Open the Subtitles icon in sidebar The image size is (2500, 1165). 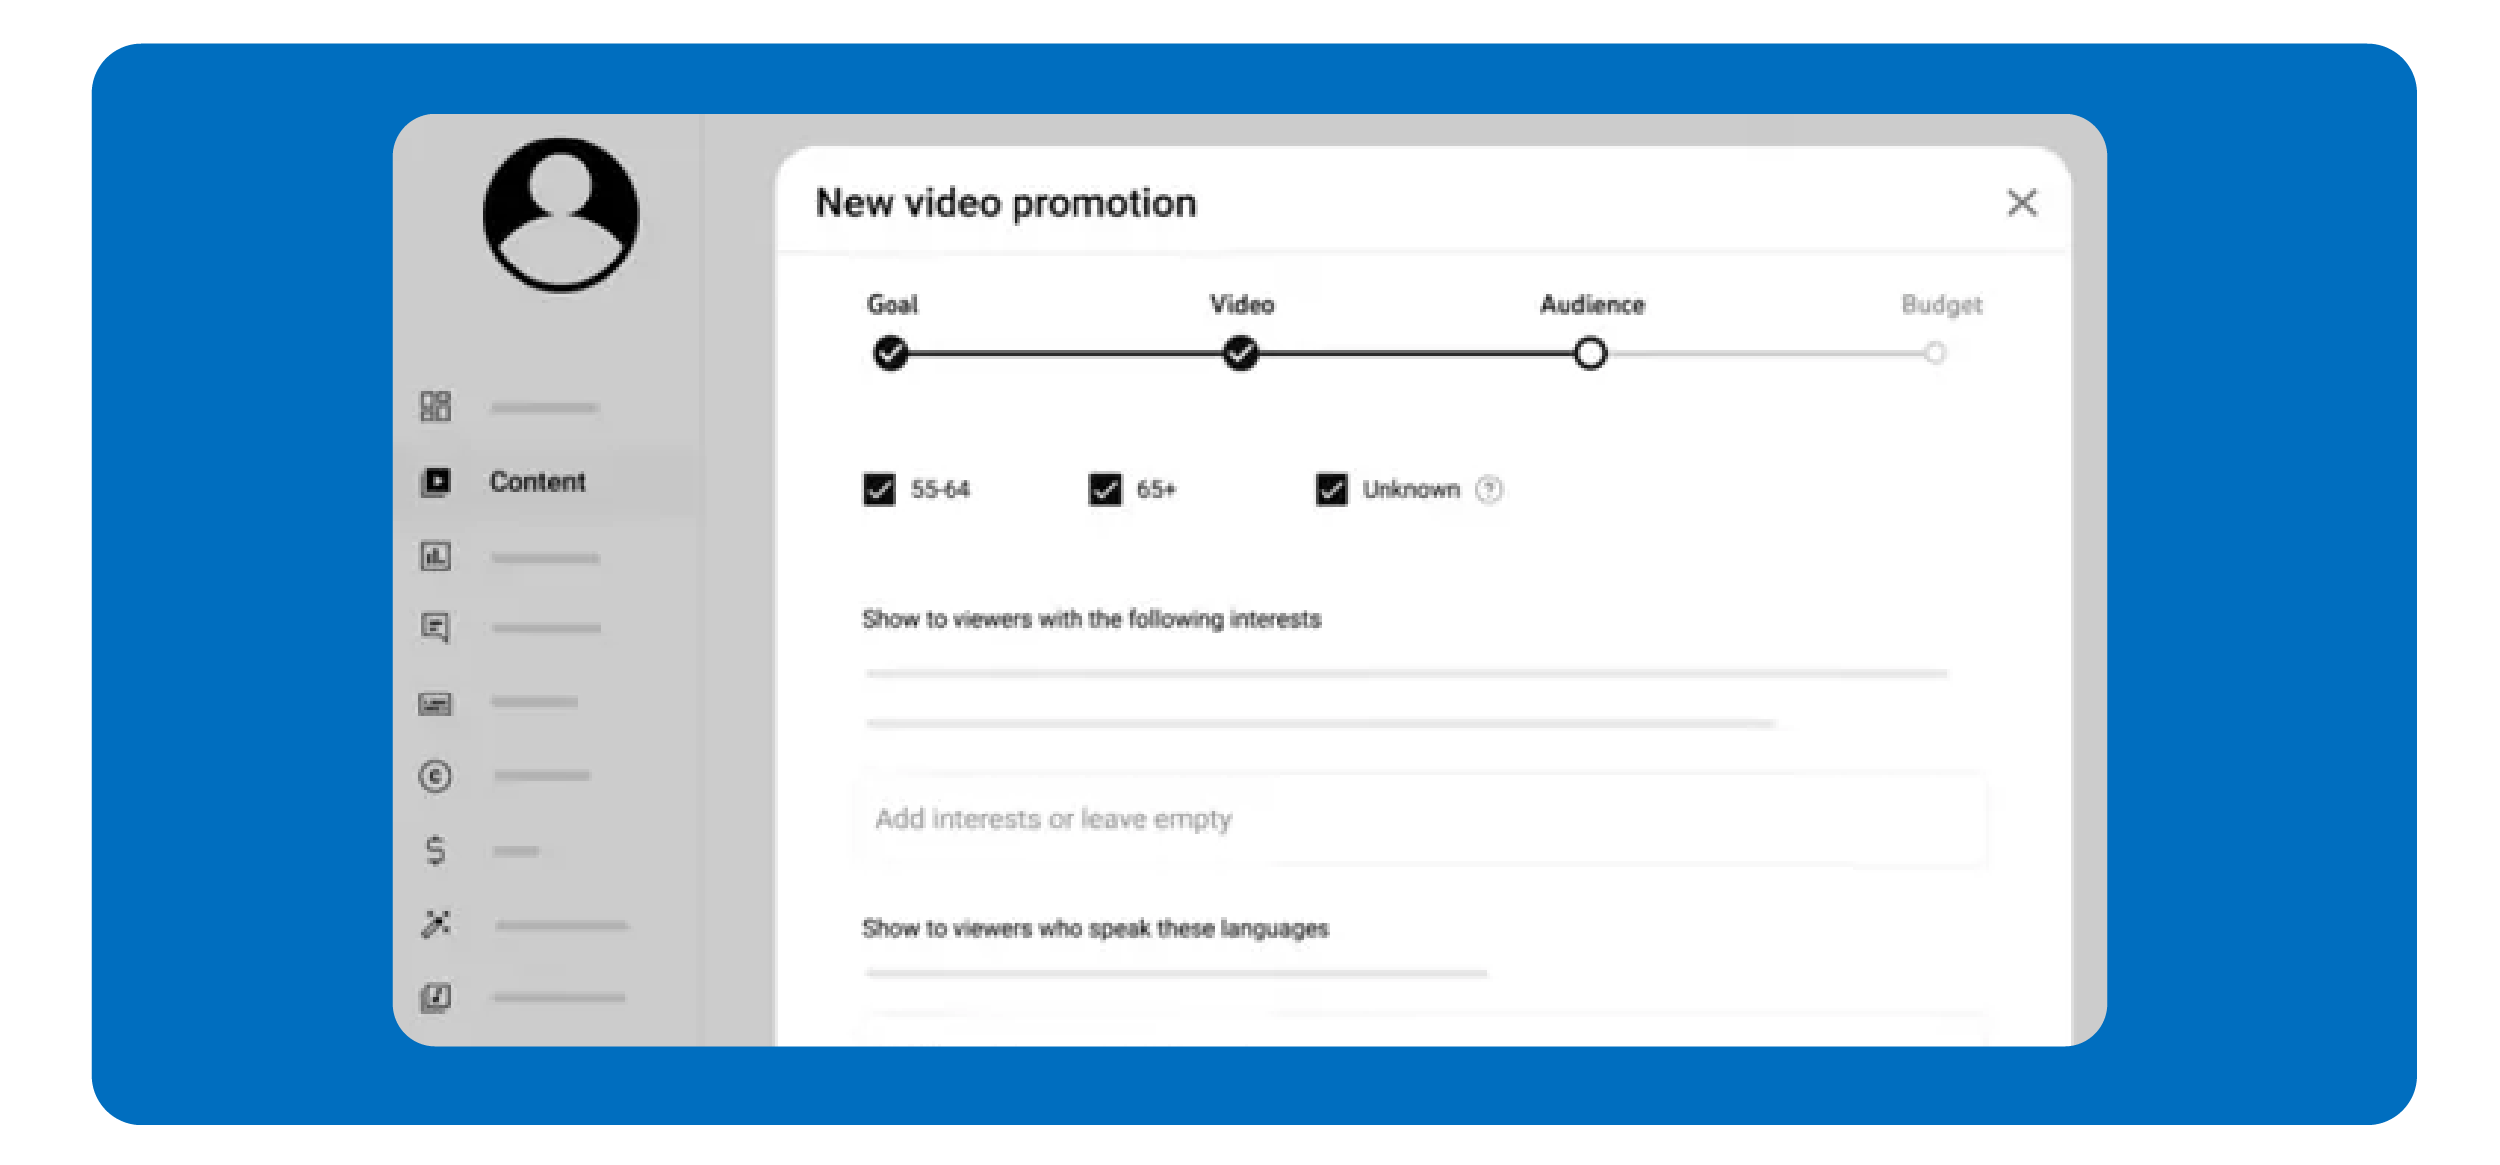[435, 704]
